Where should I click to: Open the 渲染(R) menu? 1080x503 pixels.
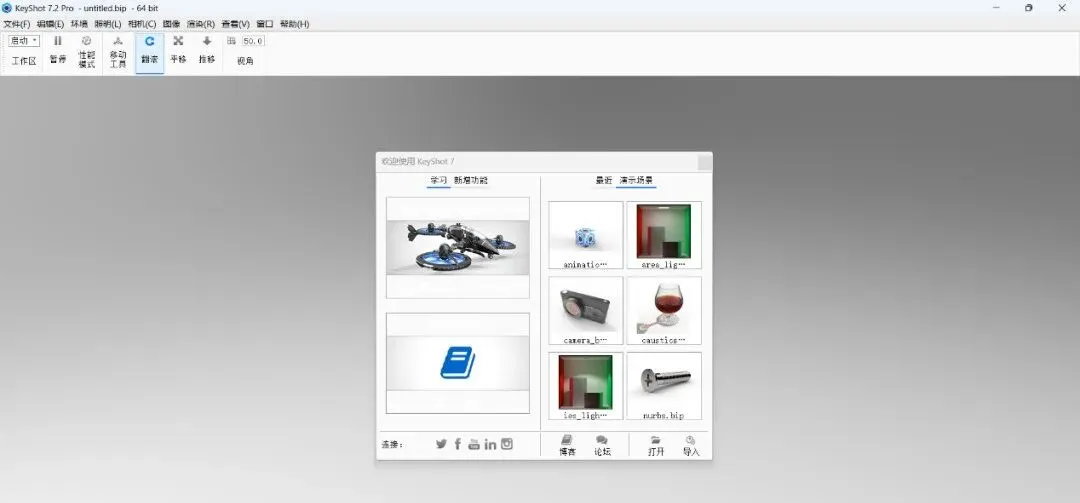click(200, 24)
